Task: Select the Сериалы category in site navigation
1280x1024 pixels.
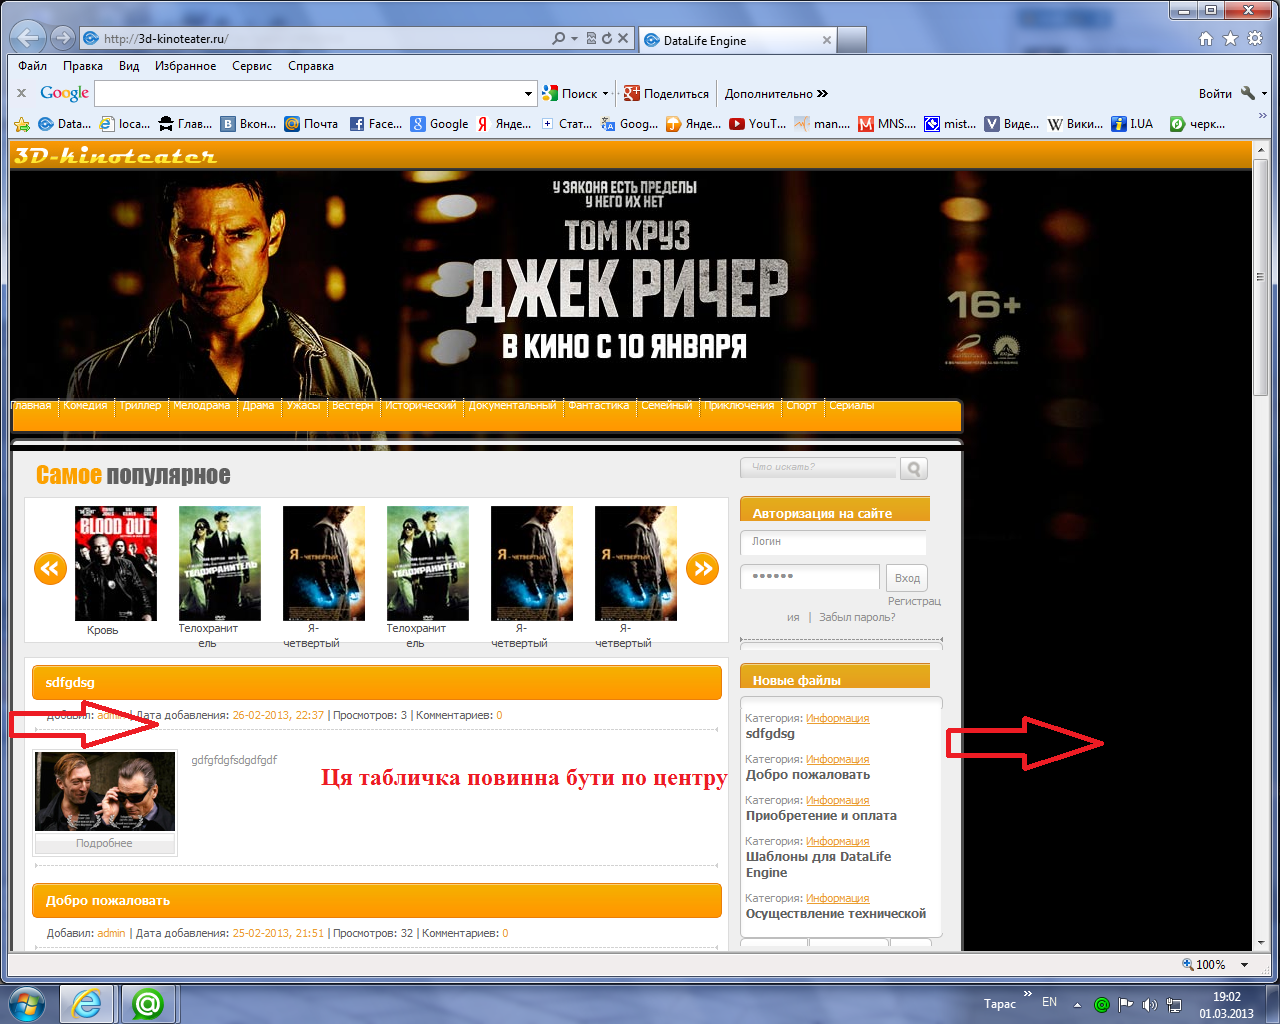Action: (852, 406)
